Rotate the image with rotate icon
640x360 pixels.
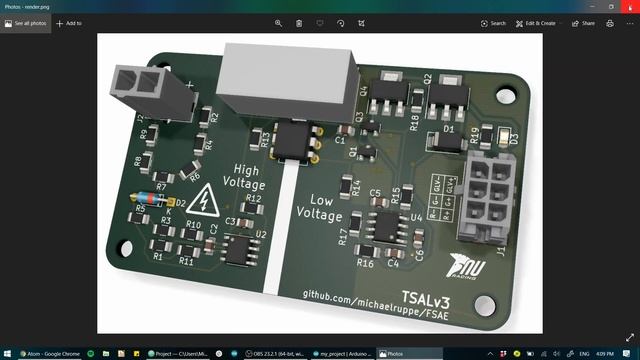point(340,23)
